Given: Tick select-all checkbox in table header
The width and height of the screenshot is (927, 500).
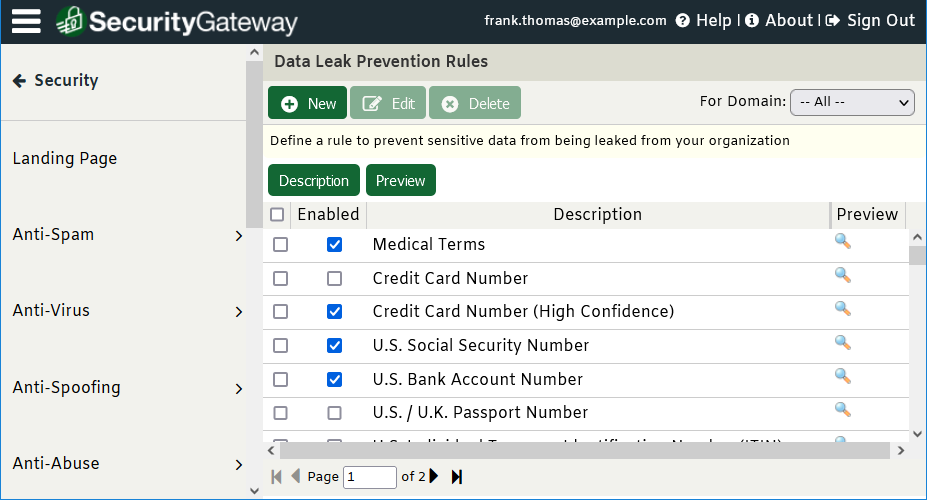Looking at the screenshot, I should point(277,214).
